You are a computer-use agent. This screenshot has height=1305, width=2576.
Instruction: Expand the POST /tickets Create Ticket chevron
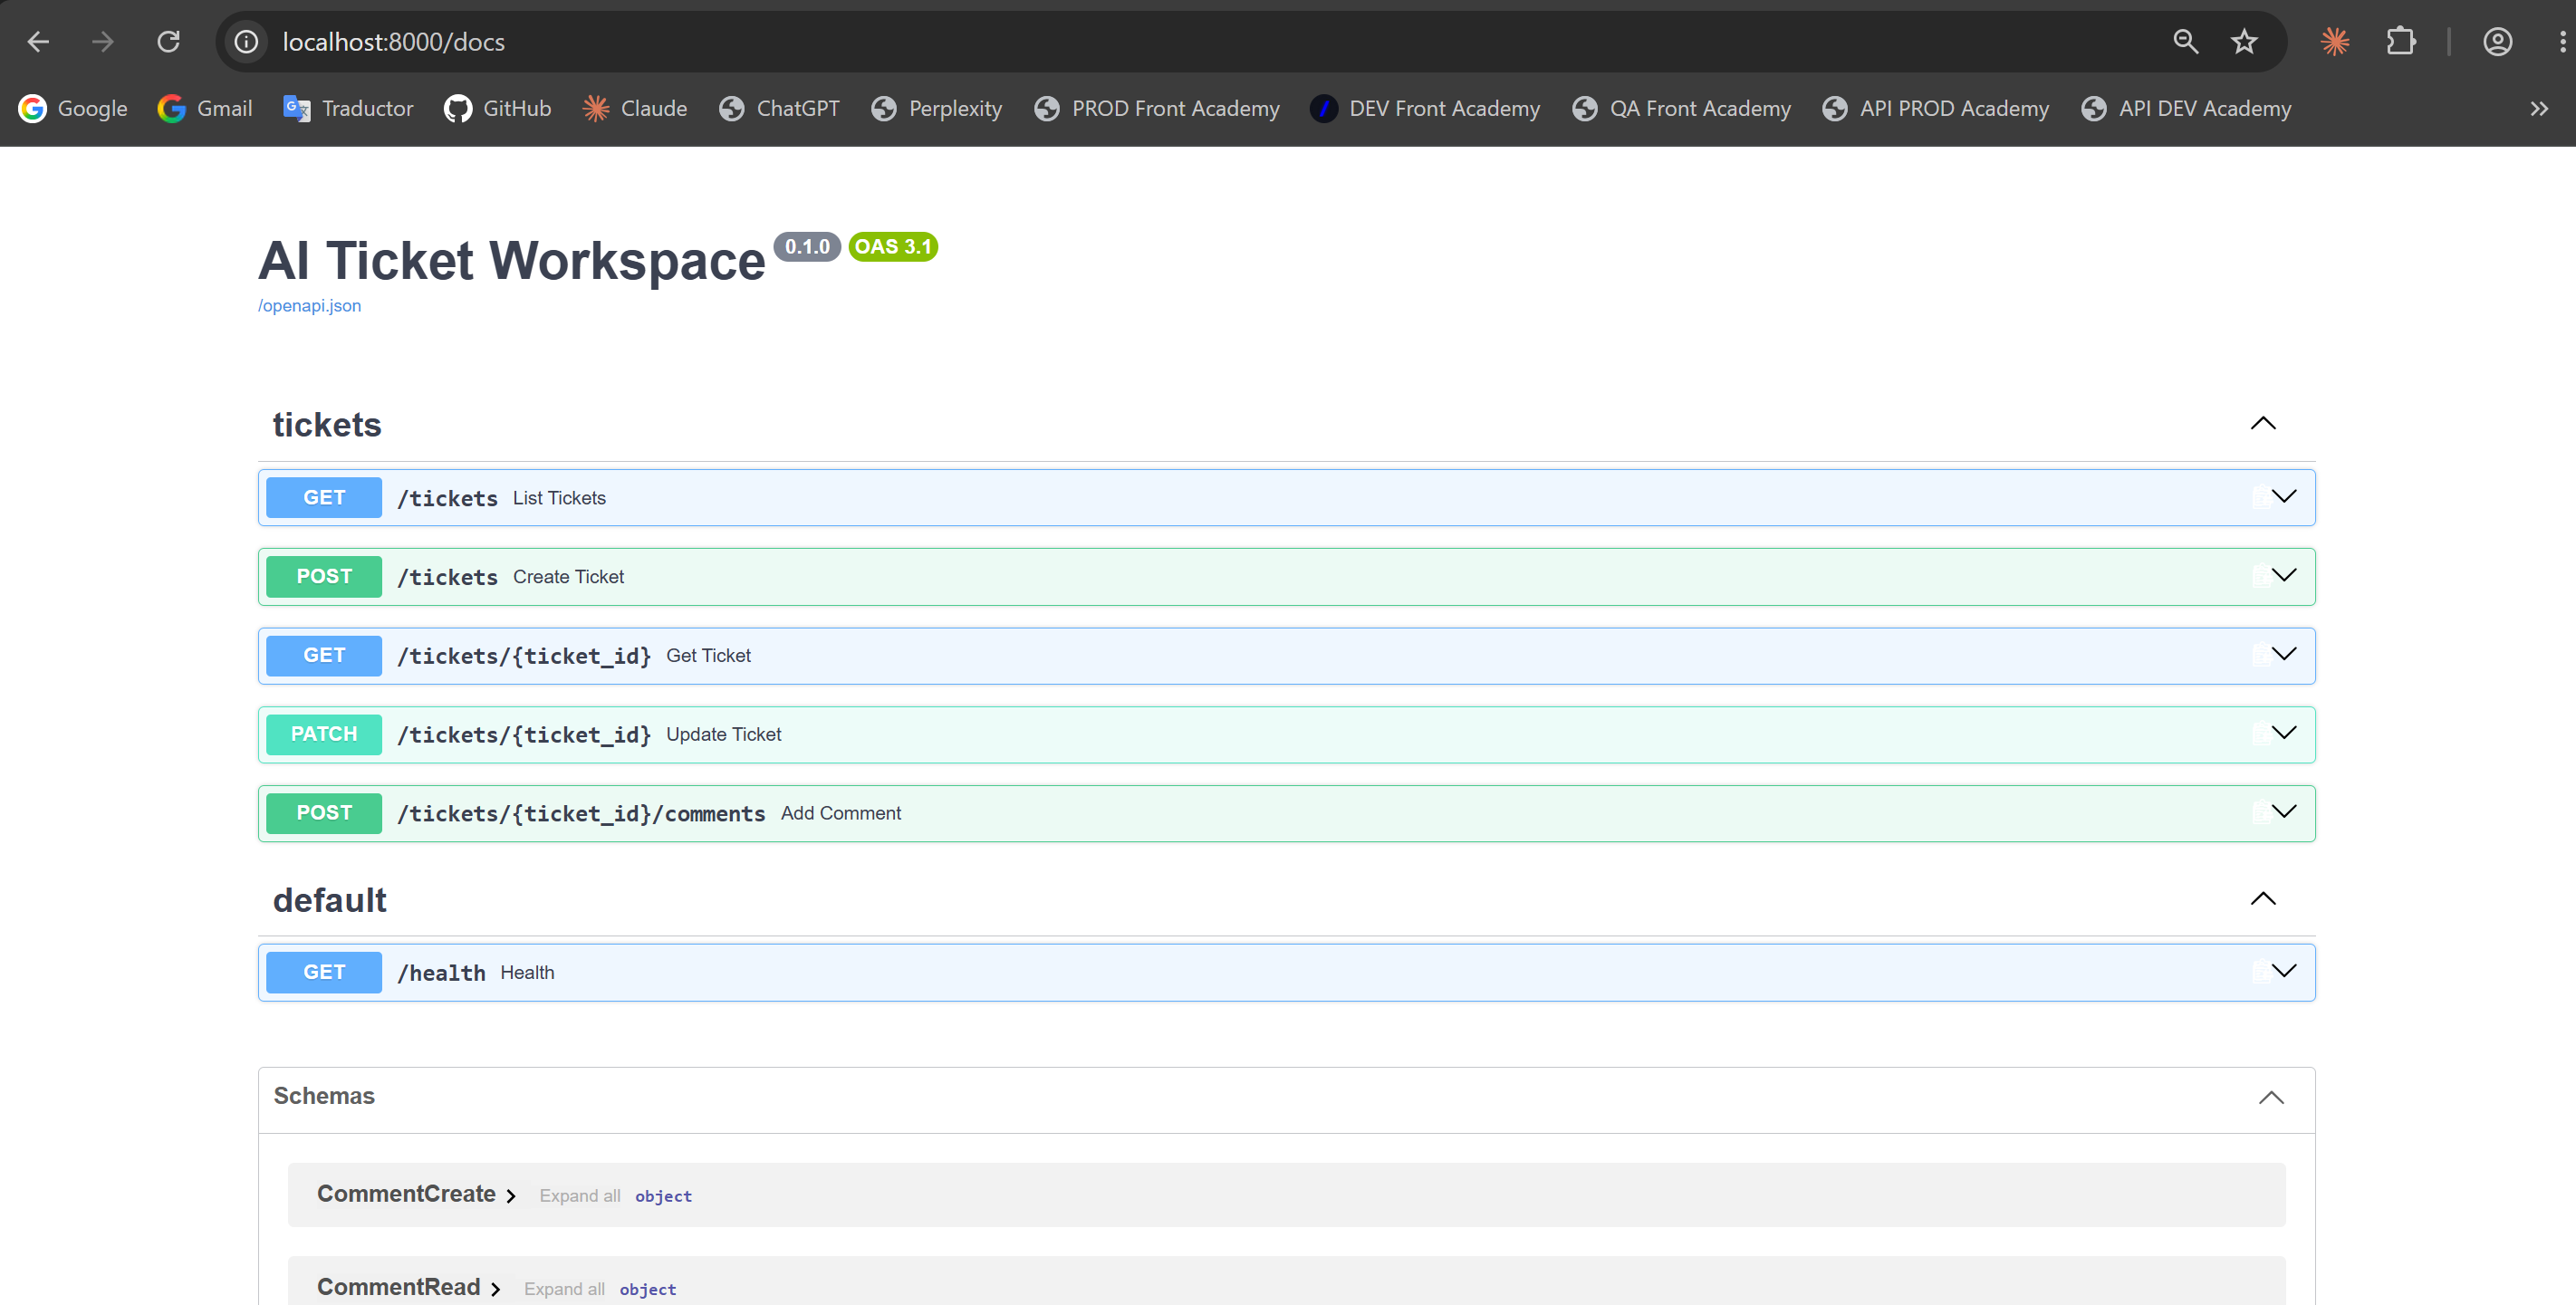2284,575
